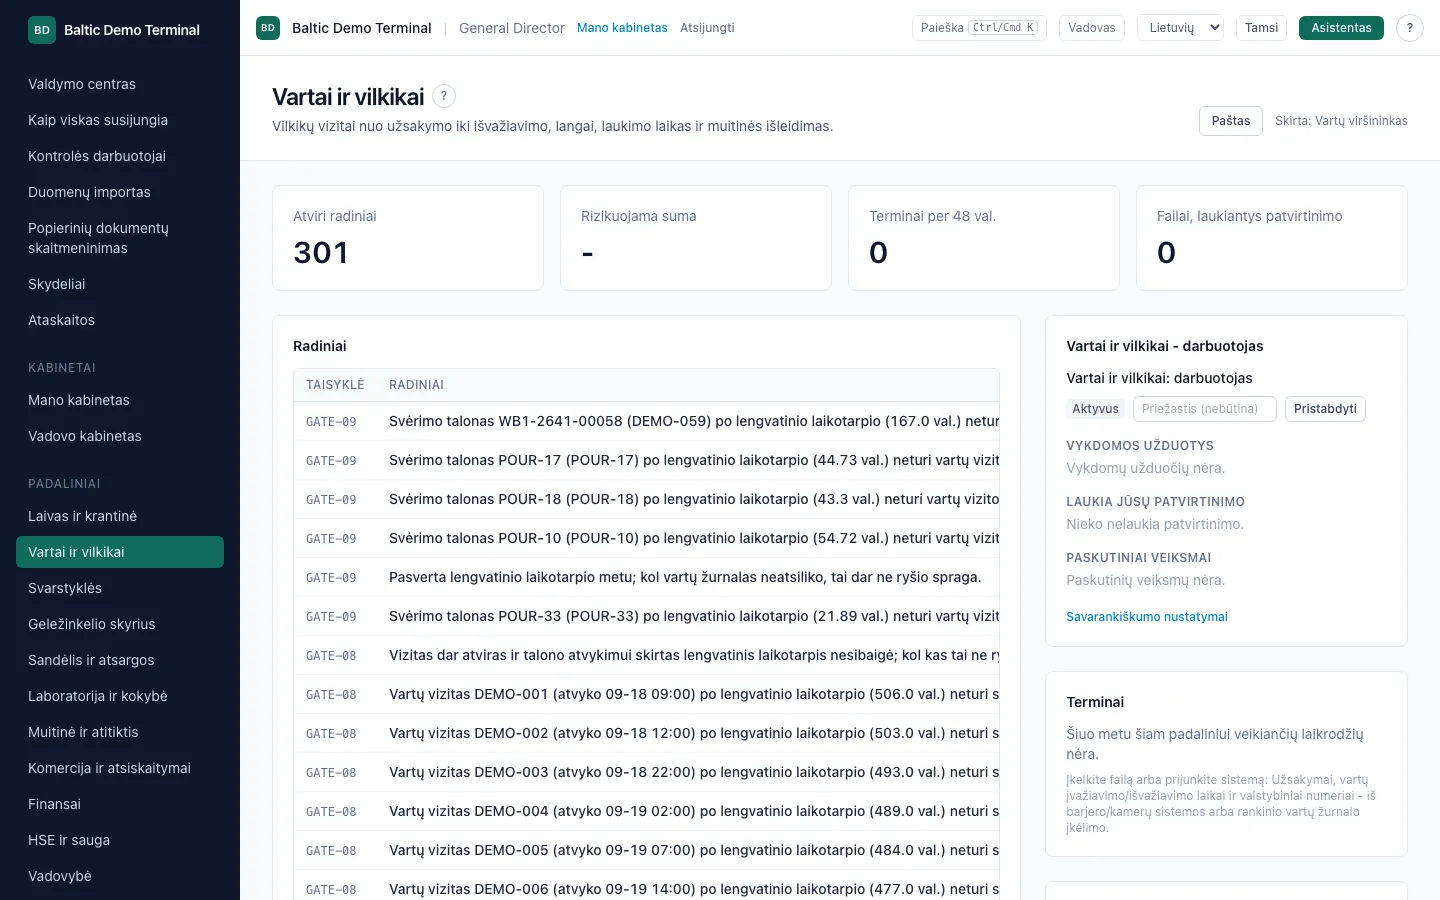Screen dimensions: 1440x900
Task: Click the BD logo in the sidebar
Action: tap(42, 30)
